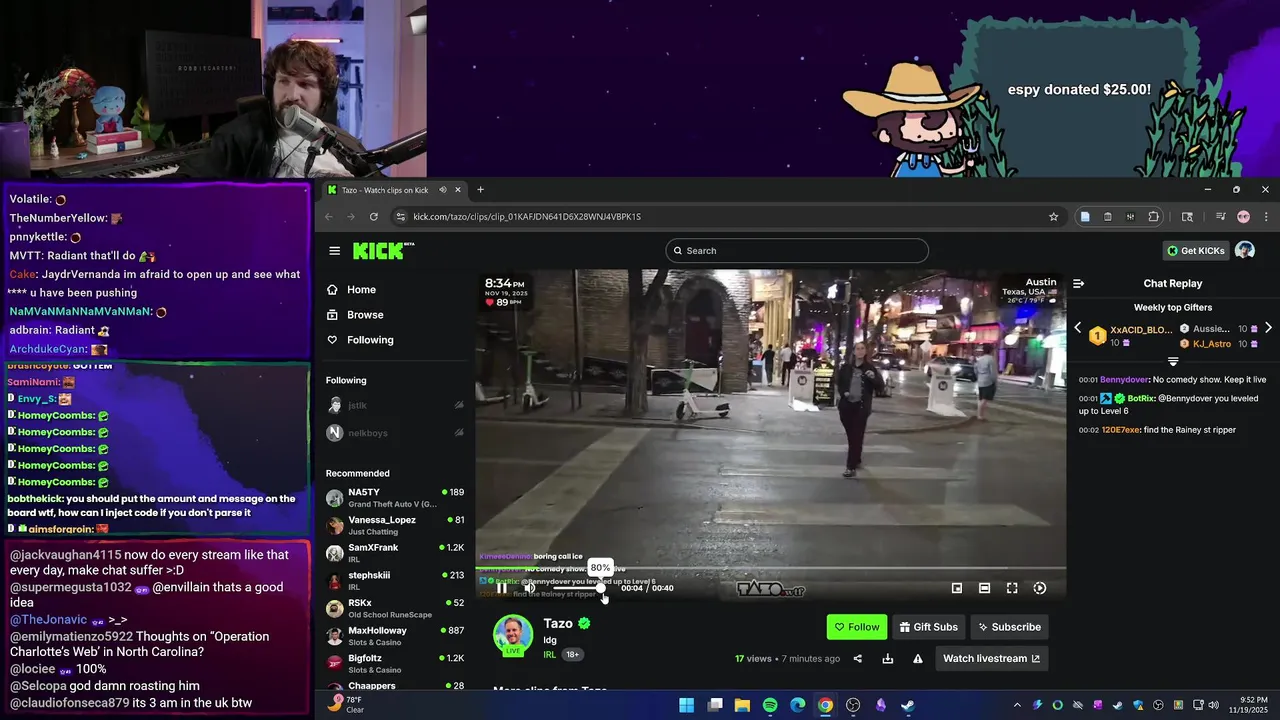Bookmark this page with the star
Viewport: 1280px width, 720px height.
1053,217
